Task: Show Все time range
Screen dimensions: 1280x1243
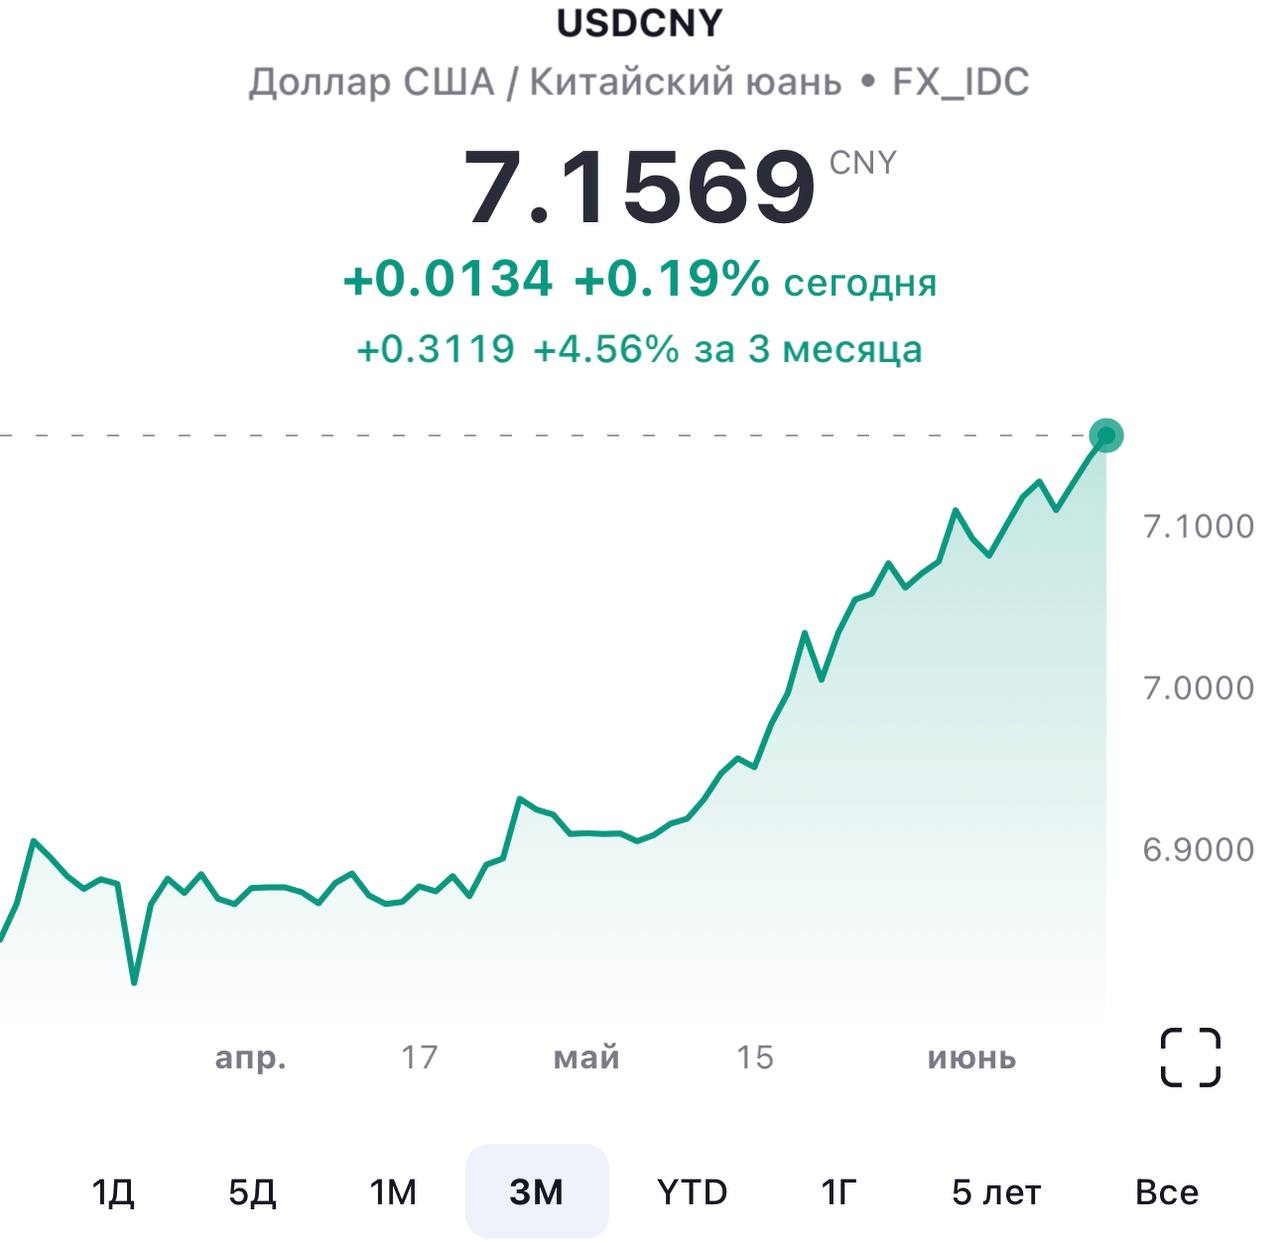Action: pyautogui.click(x=1166, y=1192)
